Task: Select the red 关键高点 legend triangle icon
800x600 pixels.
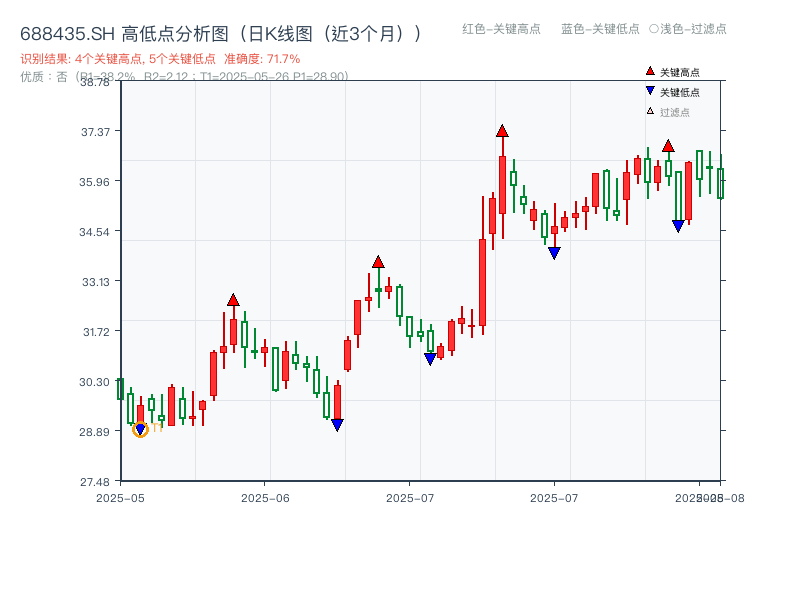Action: pyautogui.click(x=649, y=72)
